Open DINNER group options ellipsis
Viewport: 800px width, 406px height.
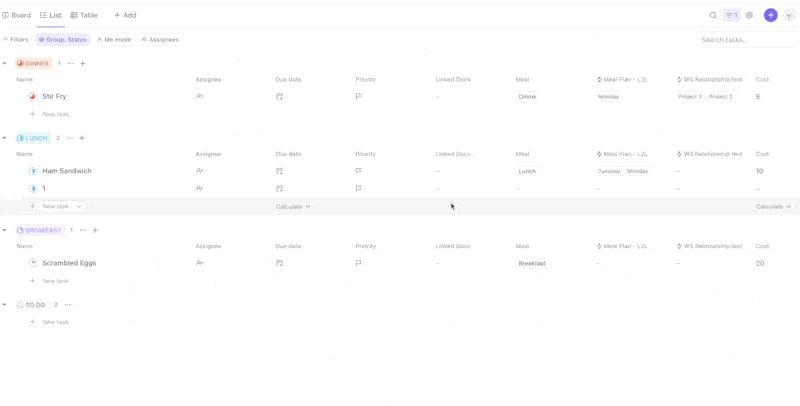click(x=70, y=64)
